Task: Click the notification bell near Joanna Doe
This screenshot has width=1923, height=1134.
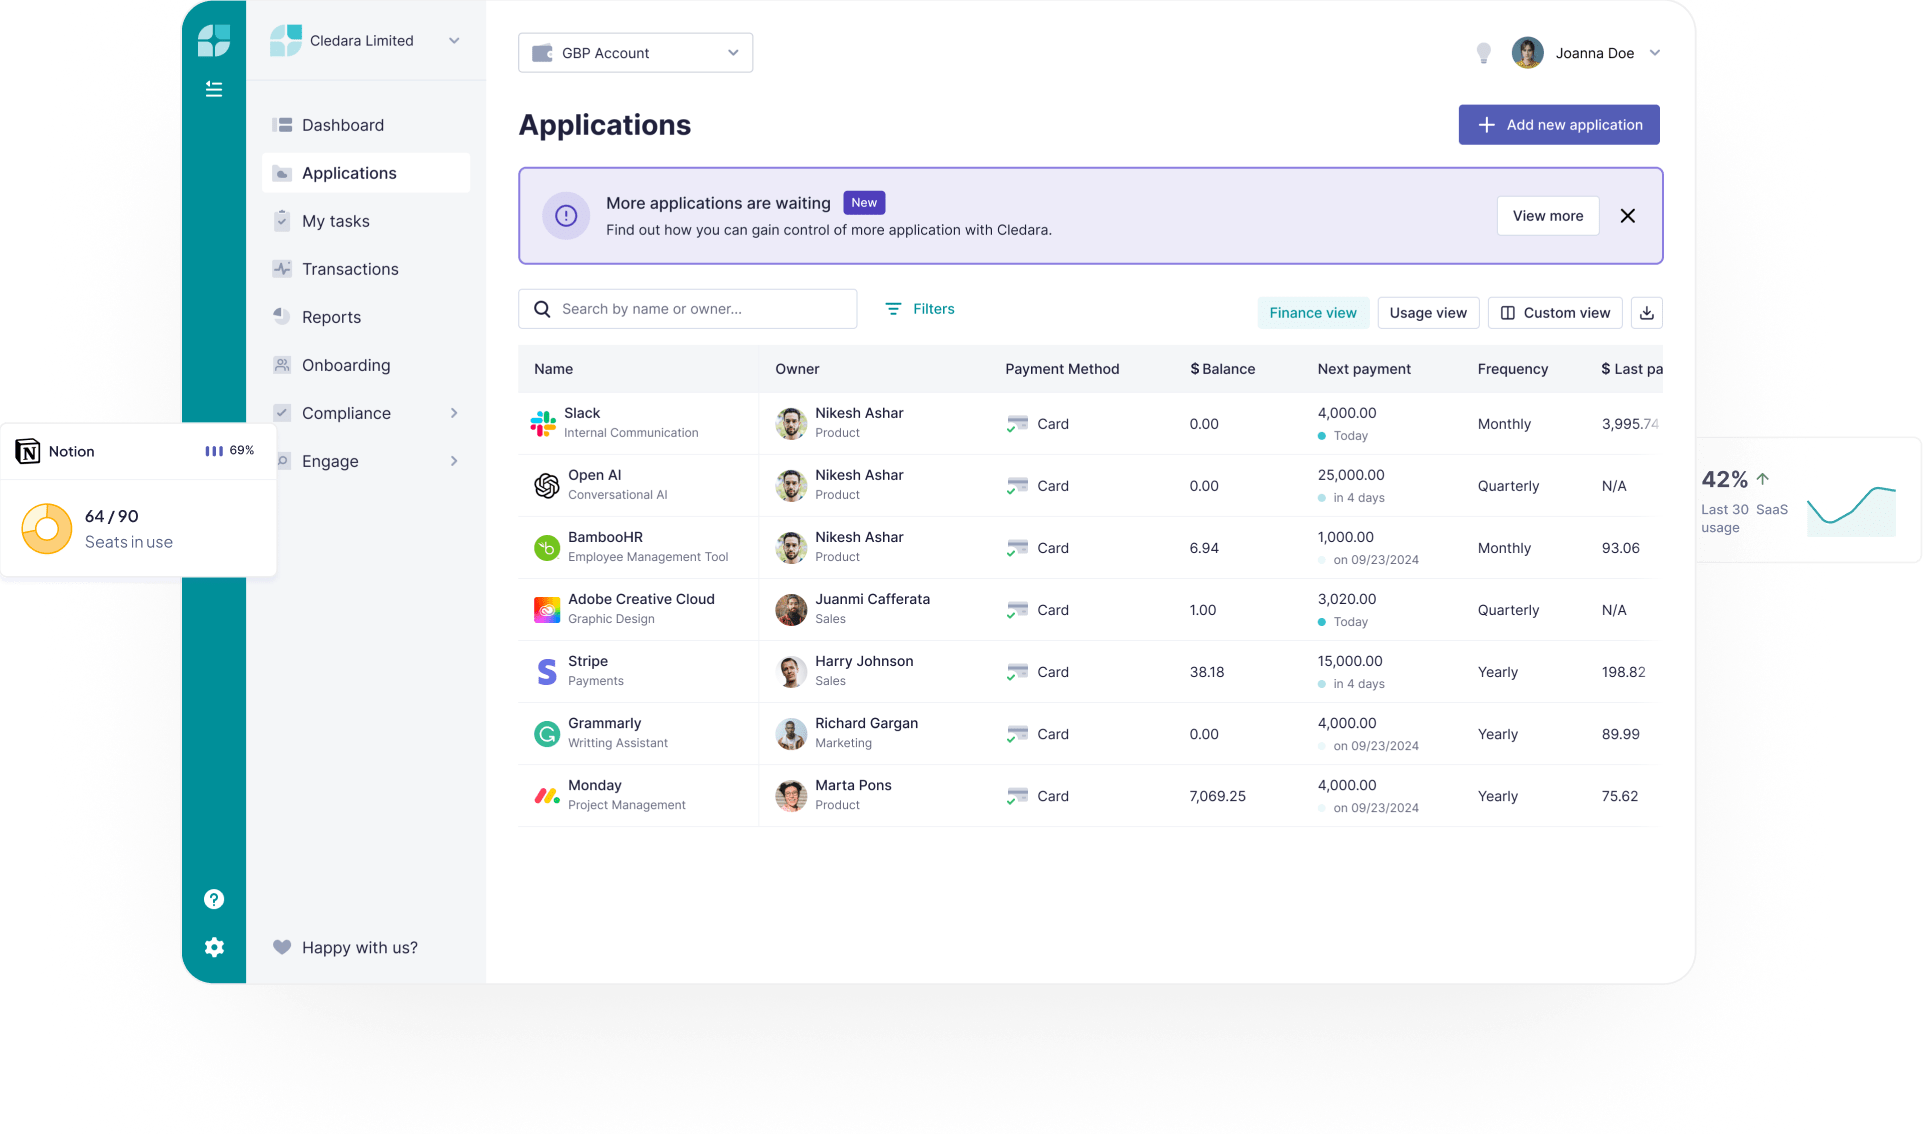Action: tap(1484, 52)
